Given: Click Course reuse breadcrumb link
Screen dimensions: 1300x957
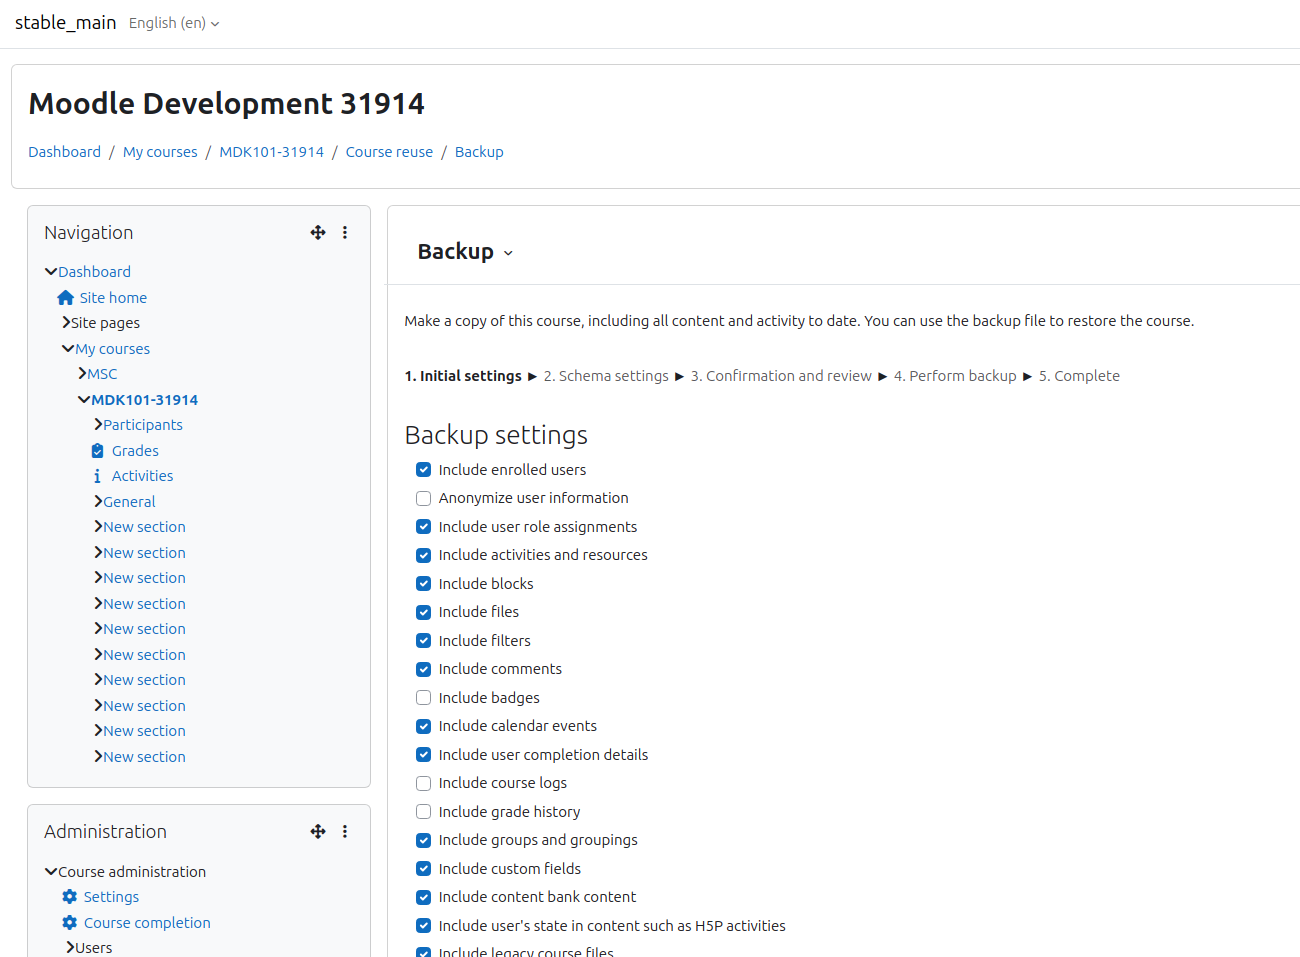Looking at the screenshot, I should (x=389, y=152).
